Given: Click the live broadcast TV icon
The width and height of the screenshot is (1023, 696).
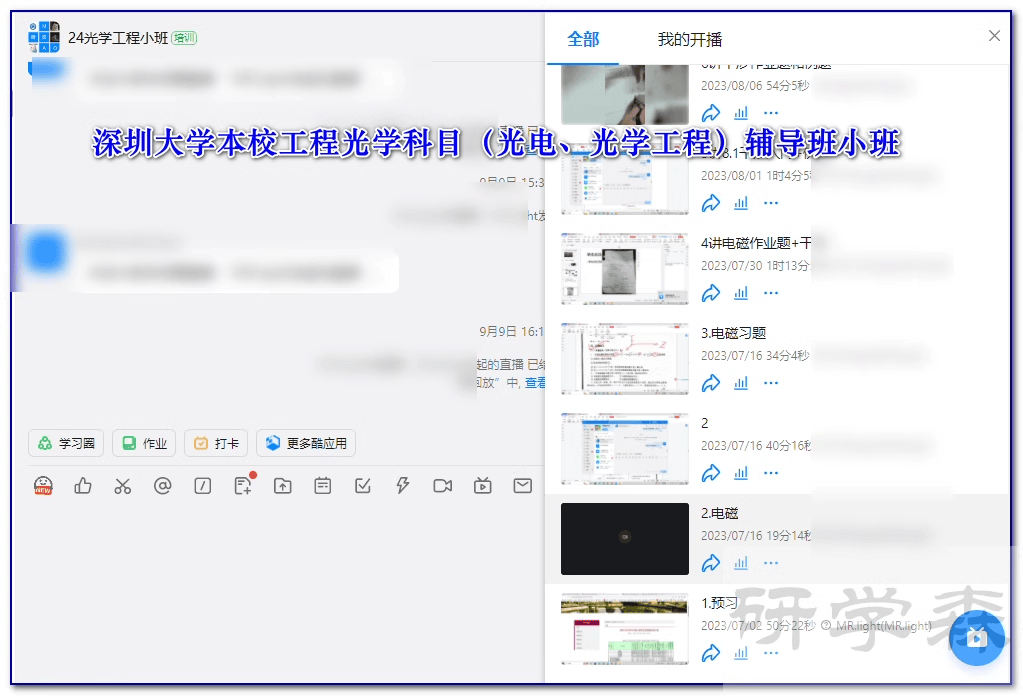Looking at the screenshot, I should pos(483,486).
